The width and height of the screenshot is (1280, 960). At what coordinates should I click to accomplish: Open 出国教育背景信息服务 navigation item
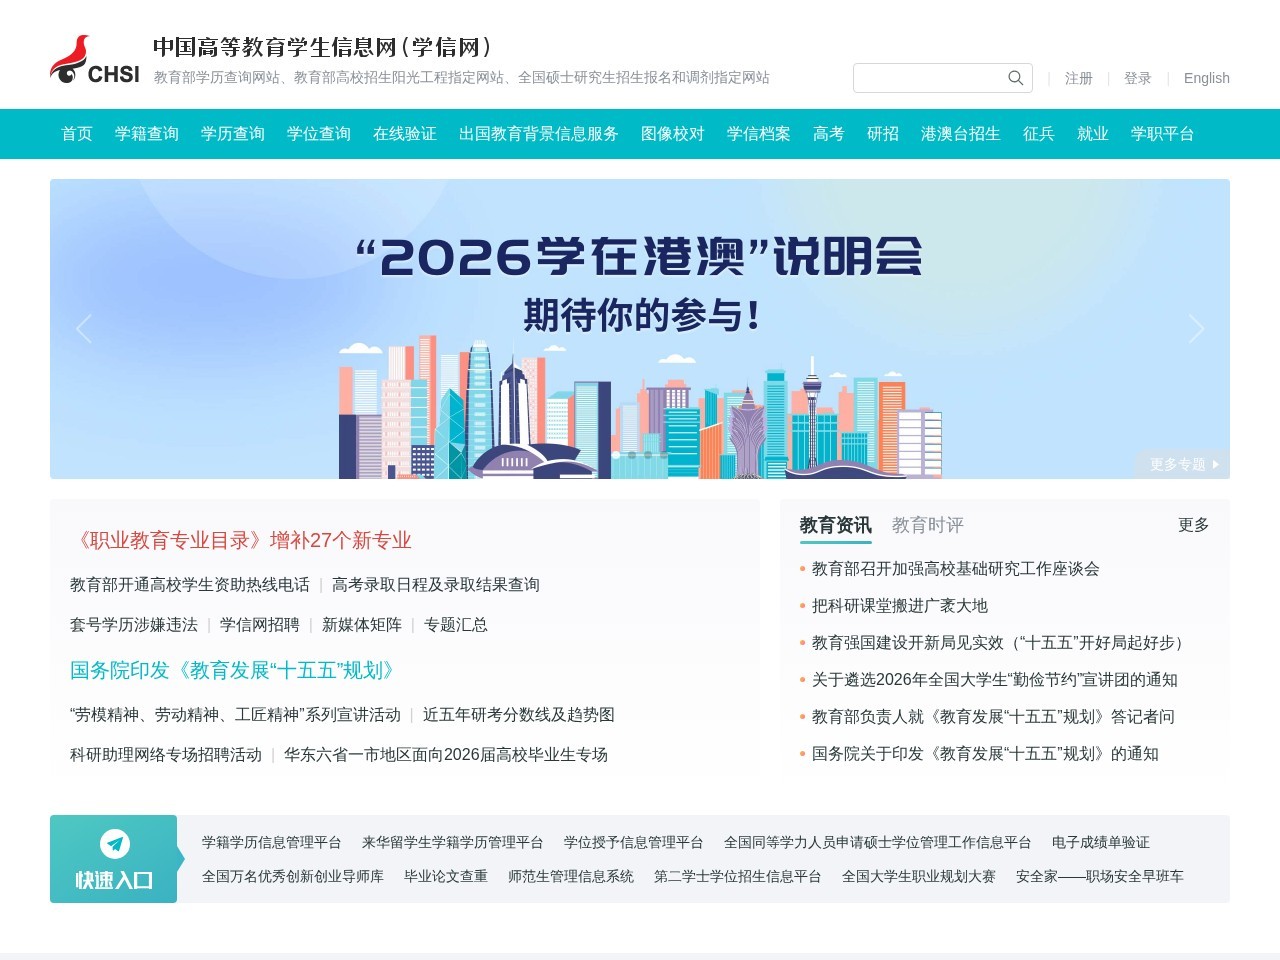(x=539, y=134)
